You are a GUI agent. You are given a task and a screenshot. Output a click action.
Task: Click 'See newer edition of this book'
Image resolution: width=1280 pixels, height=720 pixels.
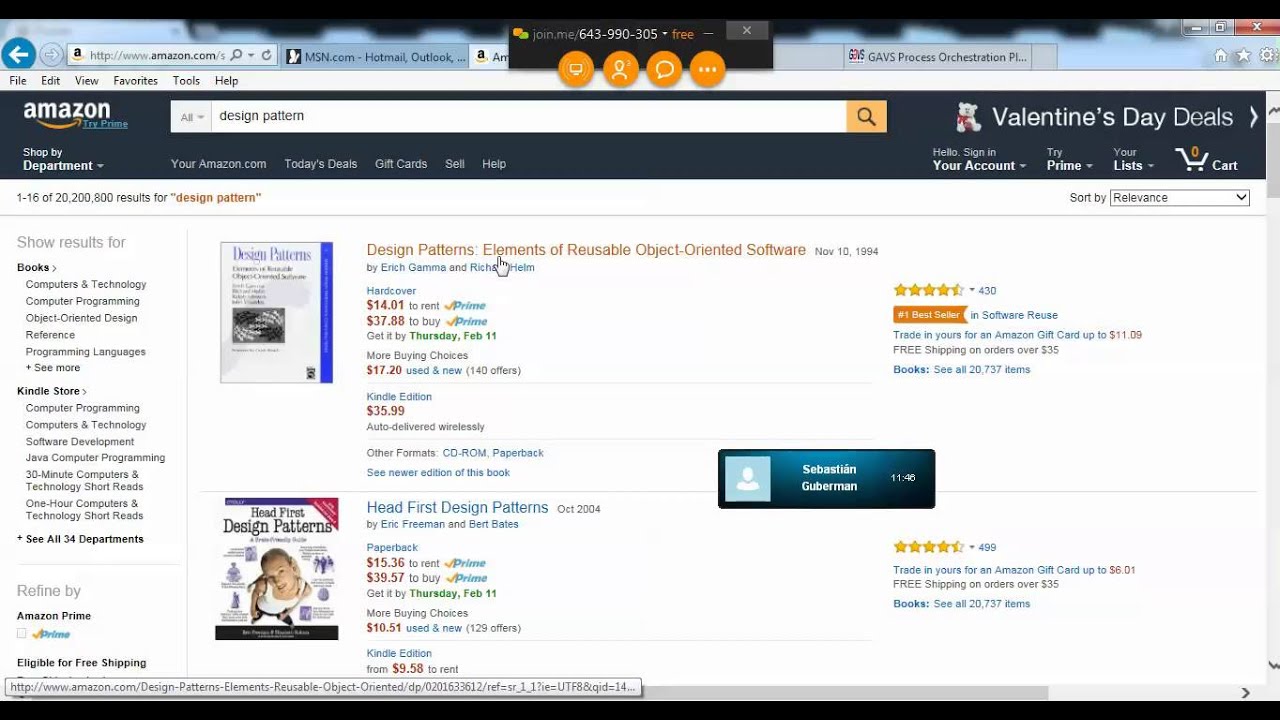click(x=438, y=473)
